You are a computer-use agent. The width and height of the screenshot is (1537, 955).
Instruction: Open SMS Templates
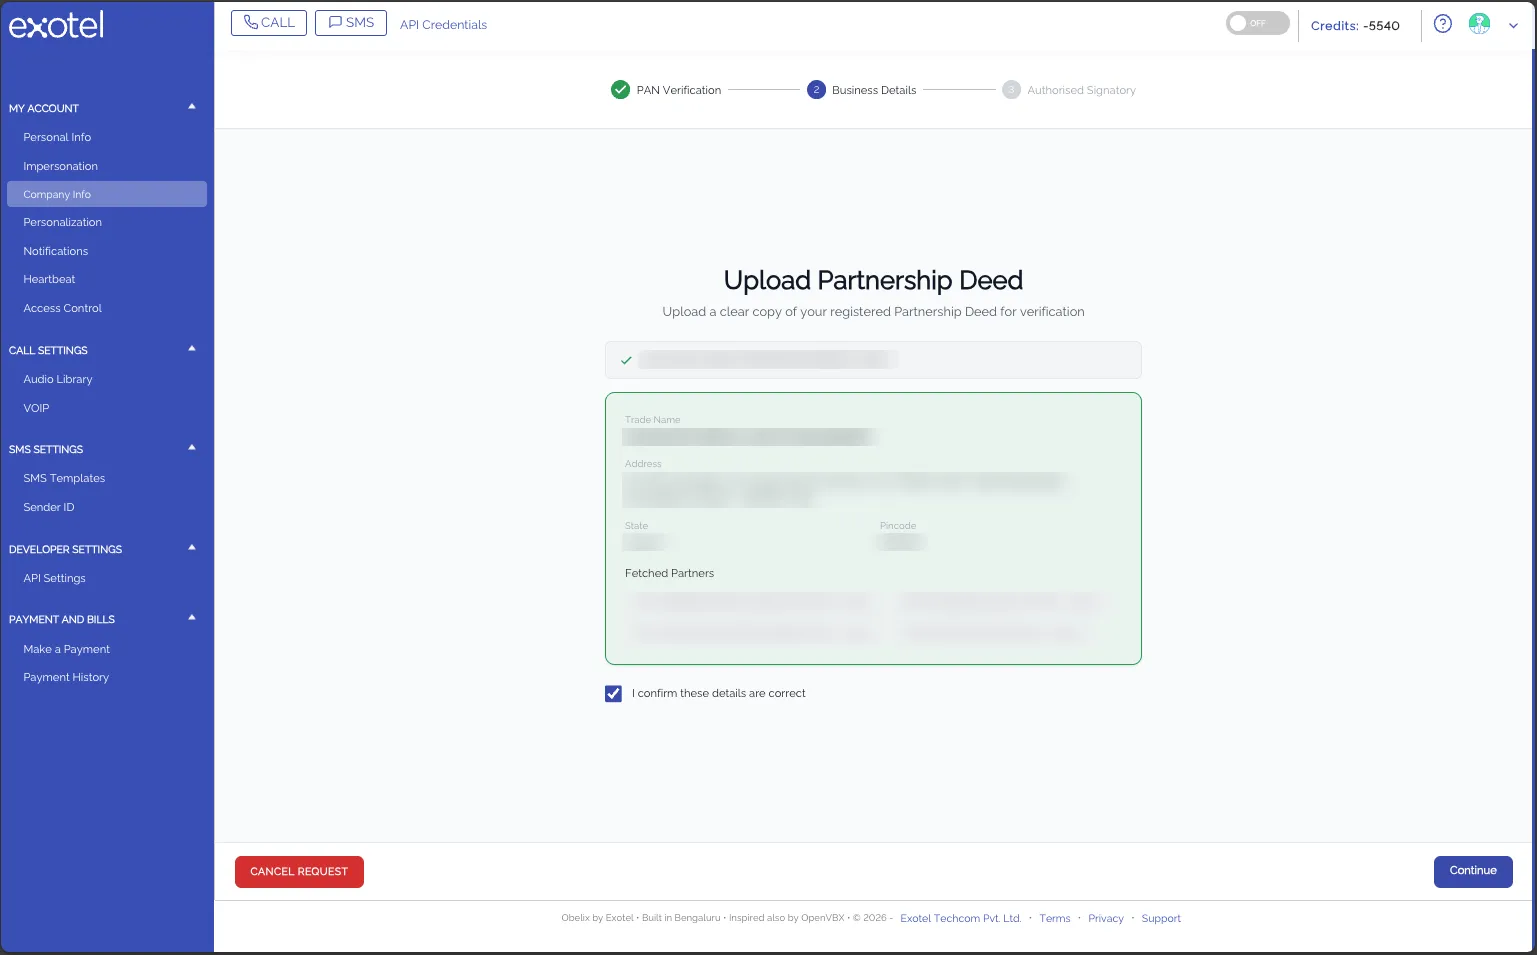point(64,478)
